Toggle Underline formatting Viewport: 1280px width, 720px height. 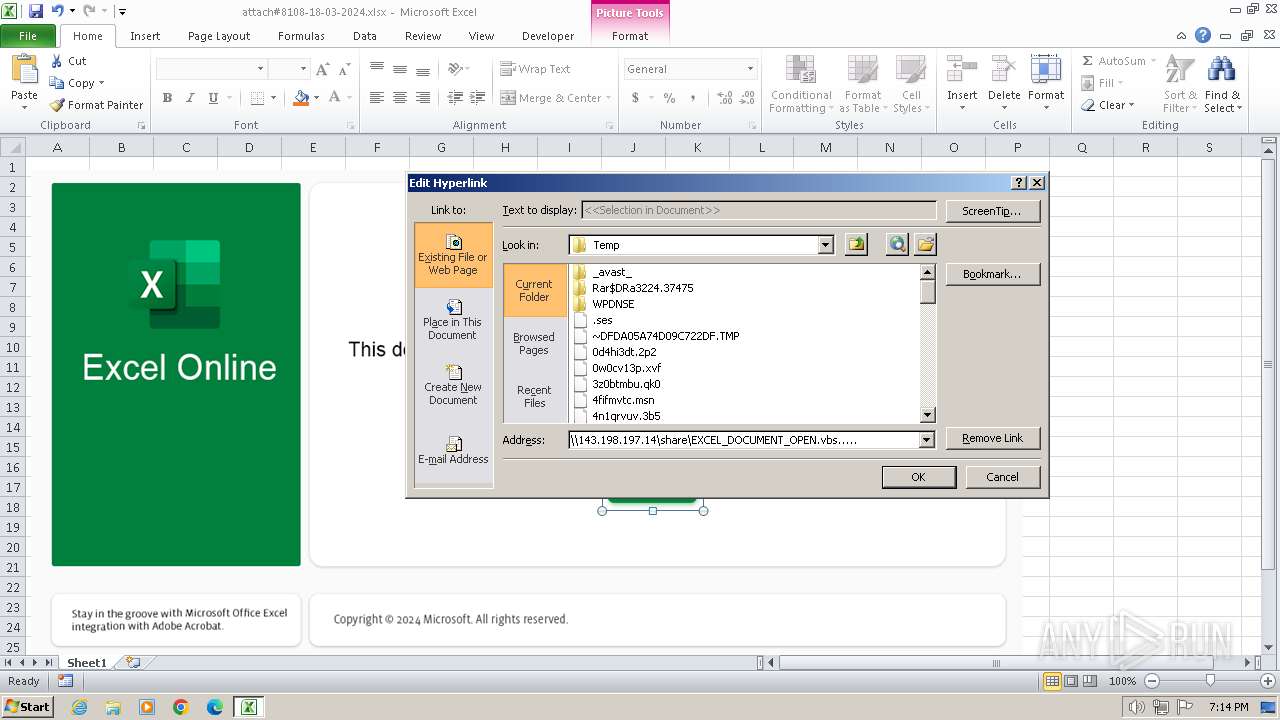coord(213,98)
